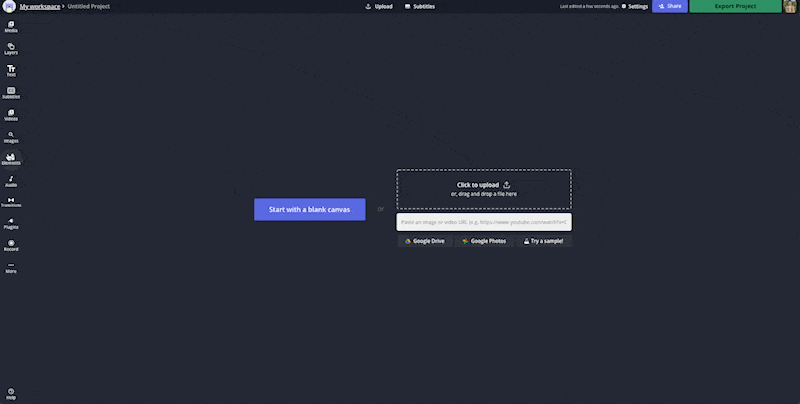This screenshot has height=404, width=800.
Task: Start the Record tool
Action: click(11, 245)
